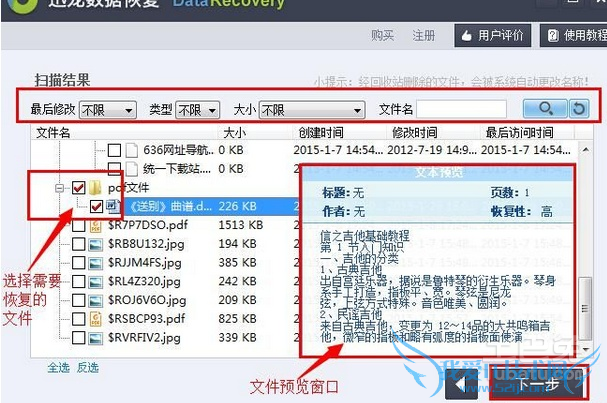Click the file icon of 636网址导航

point(132,150)
